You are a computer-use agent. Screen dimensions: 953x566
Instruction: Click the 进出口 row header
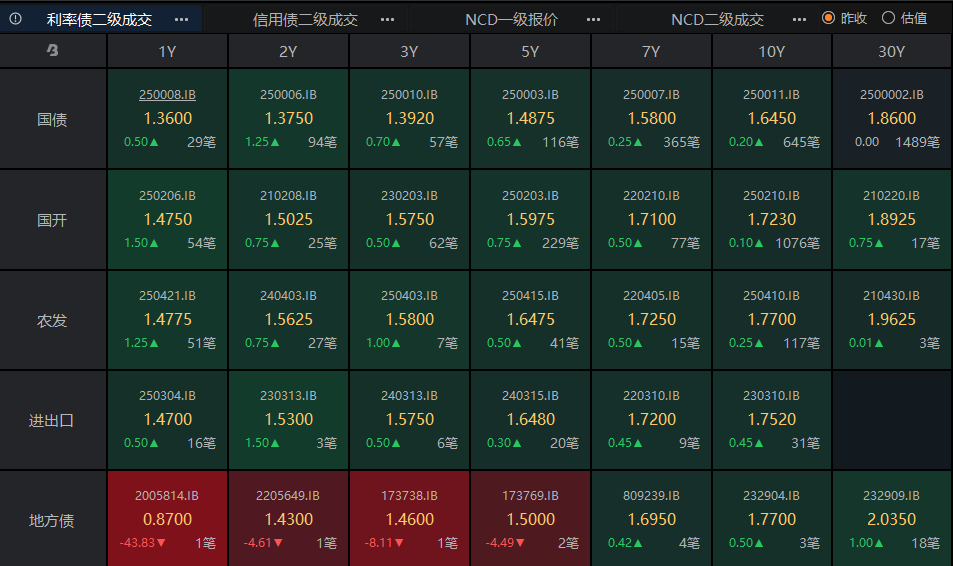coord(53,420)
